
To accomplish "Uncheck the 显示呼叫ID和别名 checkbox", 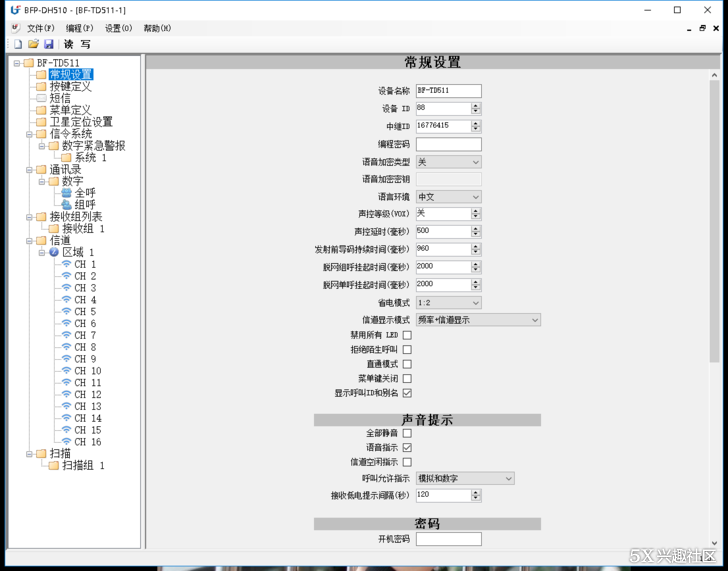I will (x=407, y=393).
